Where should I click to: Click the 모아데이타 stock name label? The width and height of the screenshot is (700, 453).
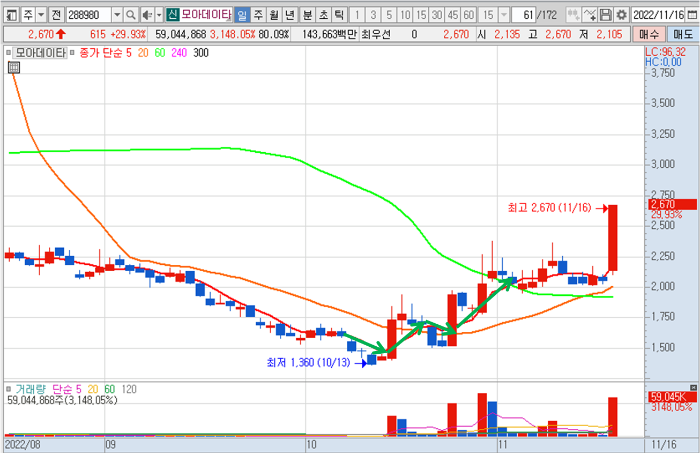[206, 15]
